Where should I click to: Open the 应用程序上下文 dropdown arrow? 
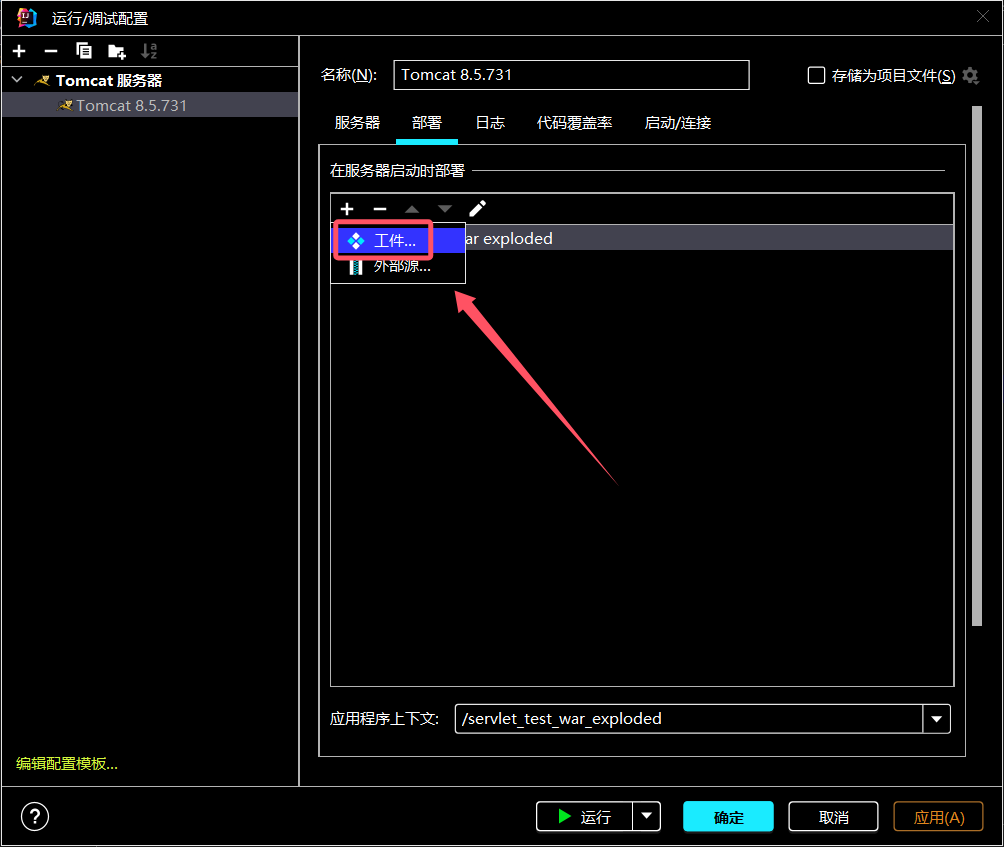(x=937, y=719)
